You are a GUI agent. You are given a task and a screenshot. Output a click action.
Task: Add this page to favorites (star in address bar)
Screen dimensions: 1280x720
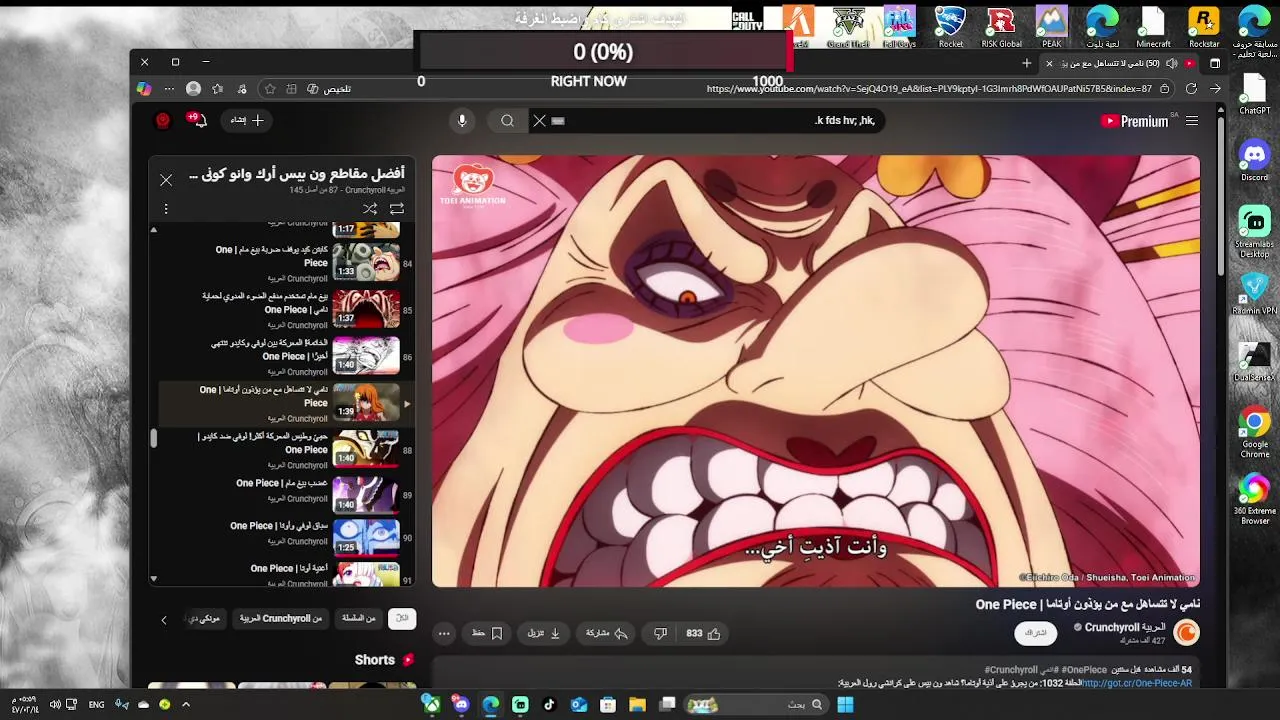tap(269, 89)
